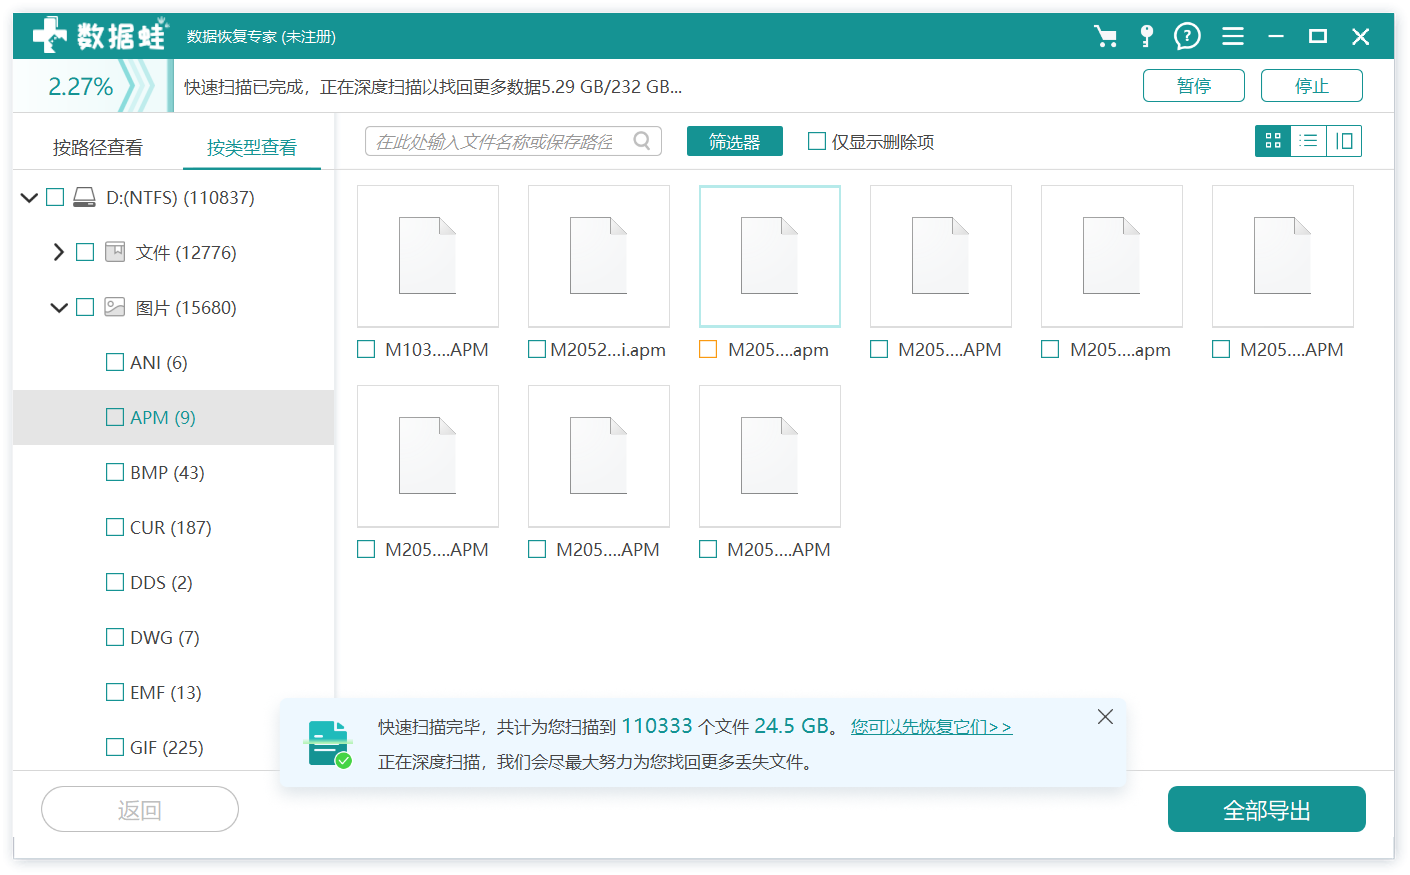This screenshot has width=1410, height=875.
Task: Click the 数据蛙 app logo
Action: coord(100,36)
